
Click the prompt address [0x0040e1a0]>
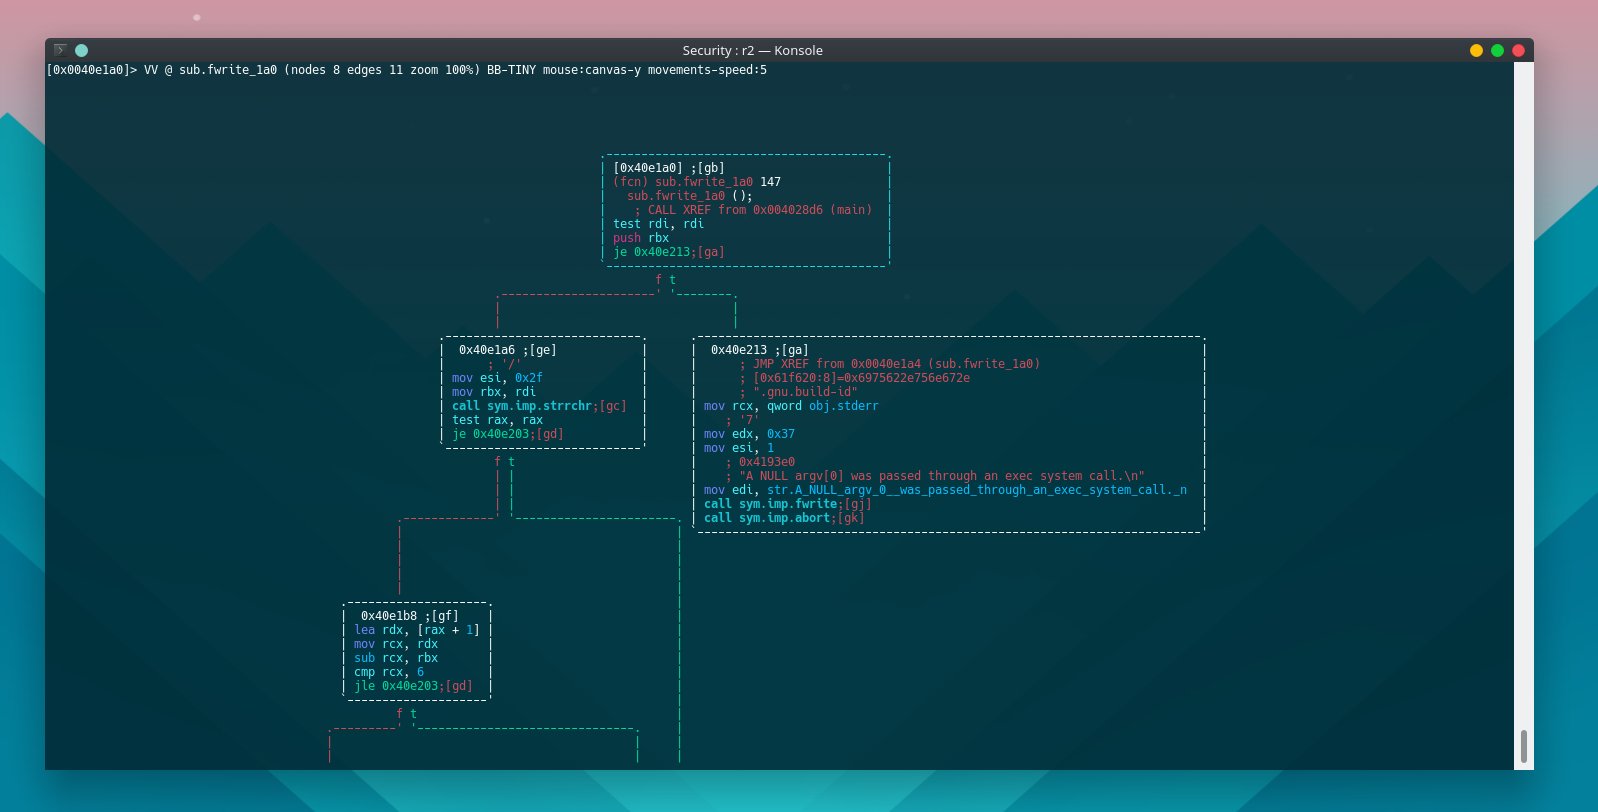(x=92, y=70)
